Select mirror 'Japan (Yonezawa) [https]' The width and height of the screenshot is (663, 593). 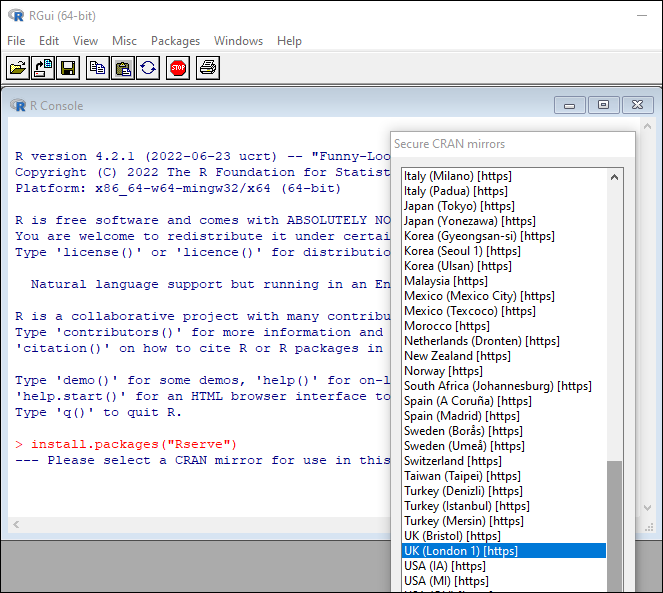(504, 221)
